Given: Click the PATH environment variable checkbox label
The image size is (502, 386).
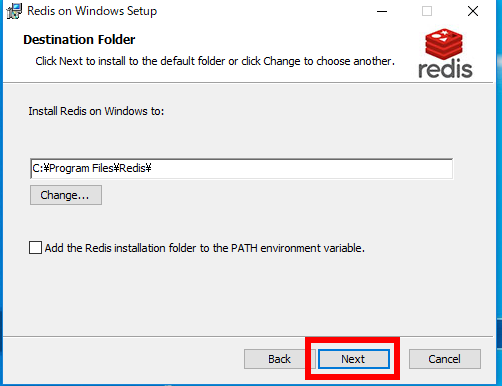Looking at the screenshot, I should [x=205, y=248].
